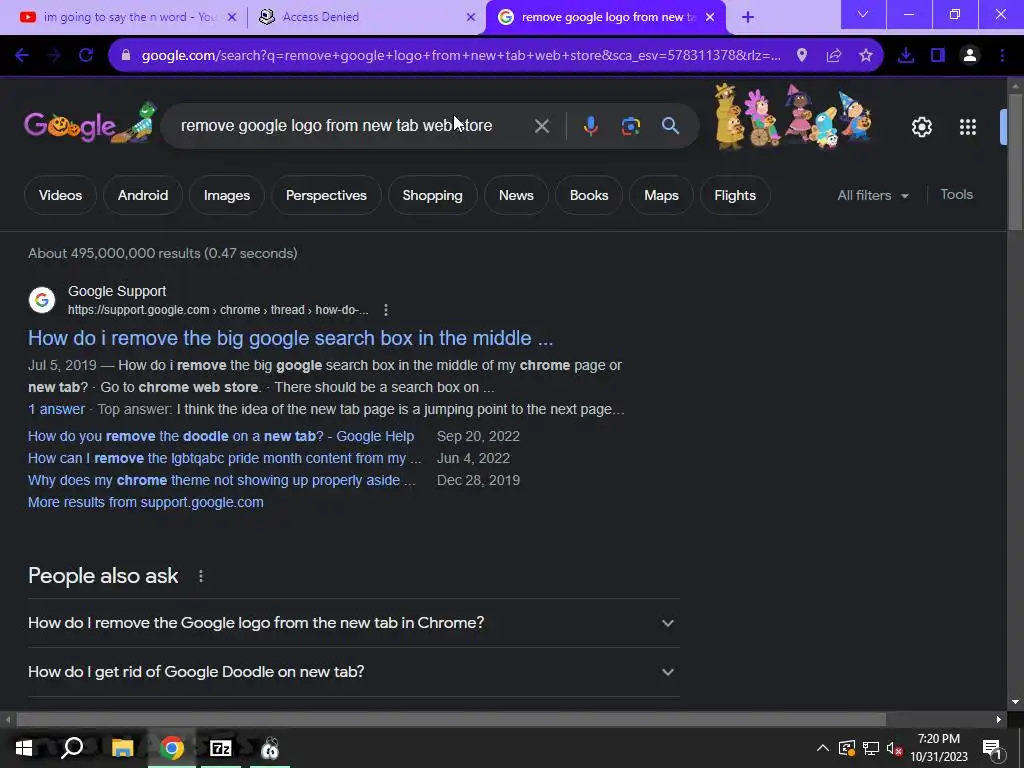The height and width of the screenshot is (768, 1024).
Task: Click the share page icon in address bar
Action: 834,56
